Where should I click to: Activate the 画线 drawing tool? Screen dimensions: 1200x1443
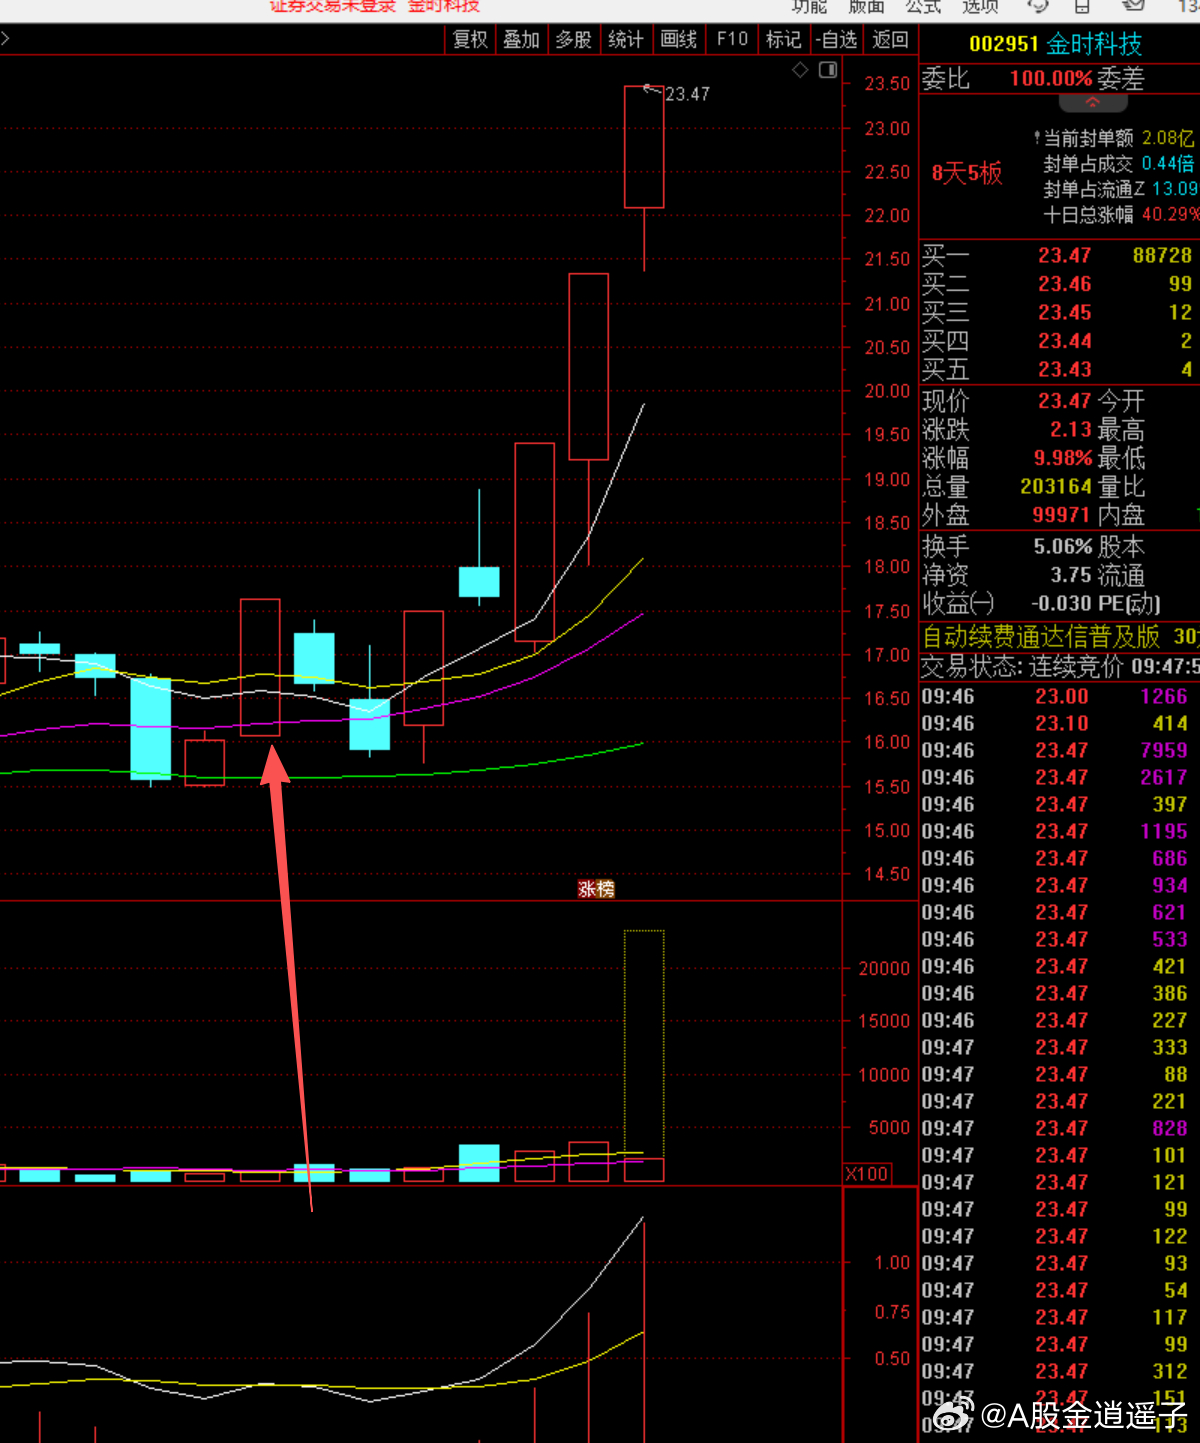click(x=679, y=40)
